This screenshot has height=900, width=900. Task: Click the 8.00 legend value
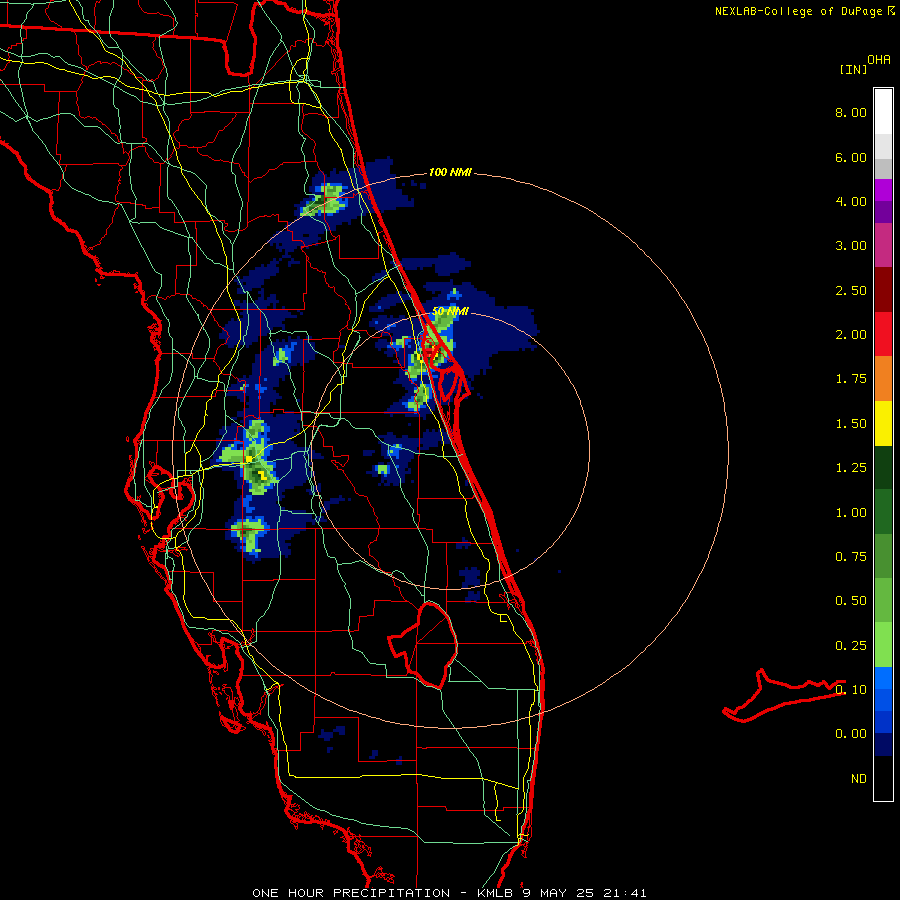tap(851, 112)
